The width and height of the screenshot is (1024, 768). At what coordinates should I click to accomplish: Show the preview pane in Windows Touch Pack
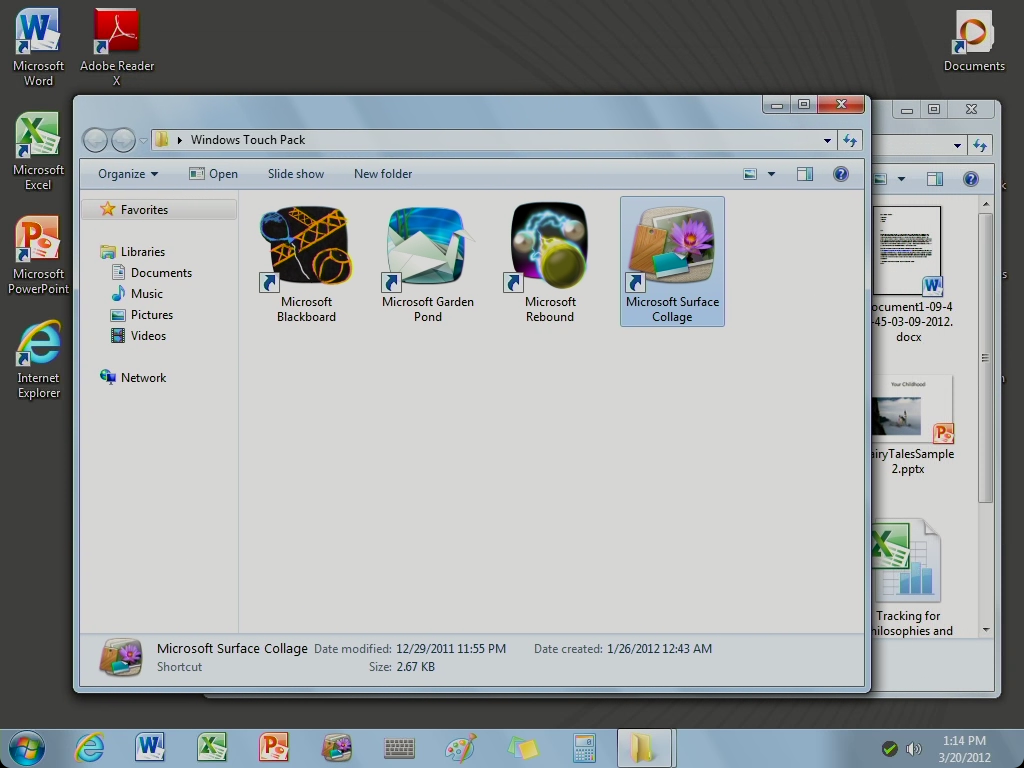(805, 174)
